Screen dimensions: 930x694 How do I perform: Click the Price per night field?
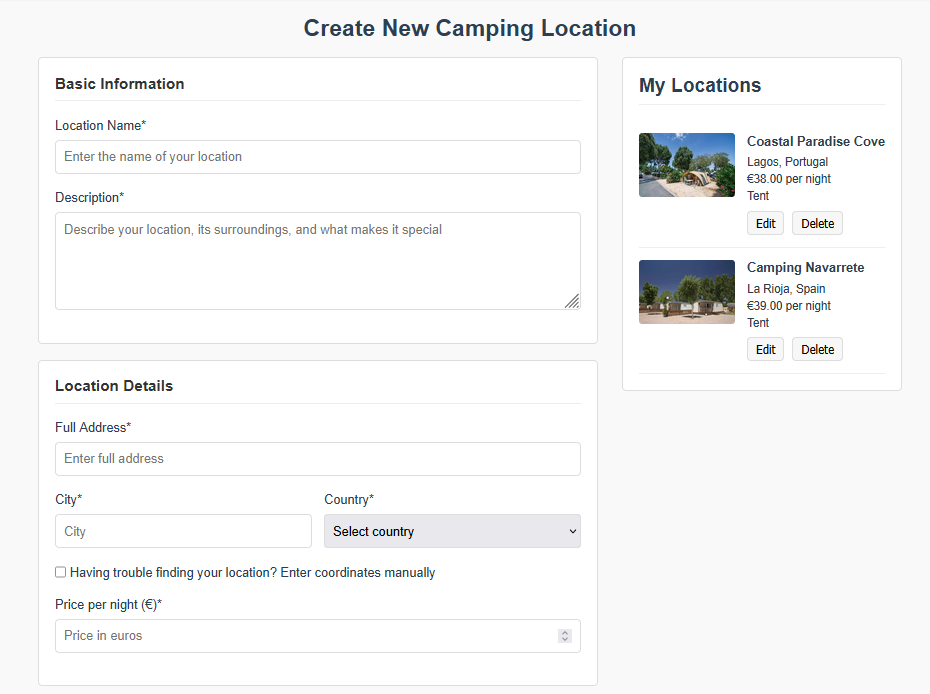pos(317,636)
